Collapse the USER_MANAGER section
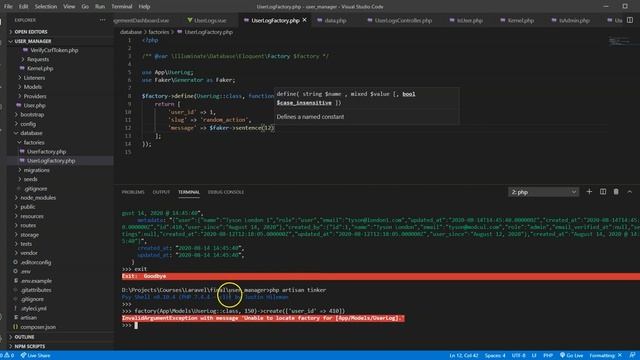The width and height of the screenshot is (640, 360). click(33, 41)
